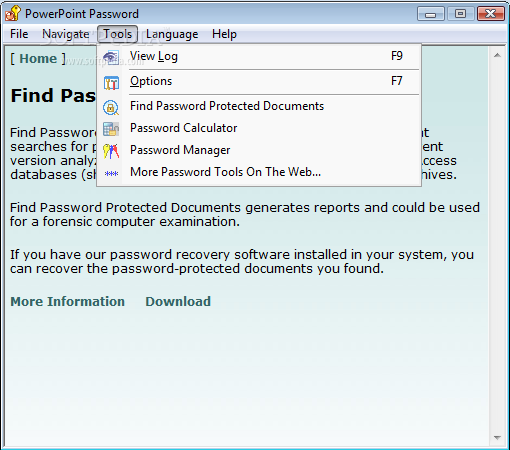This screenshot has height=450, width=510.
Task: Click the View Log eye icon
Action: [111, 57]
